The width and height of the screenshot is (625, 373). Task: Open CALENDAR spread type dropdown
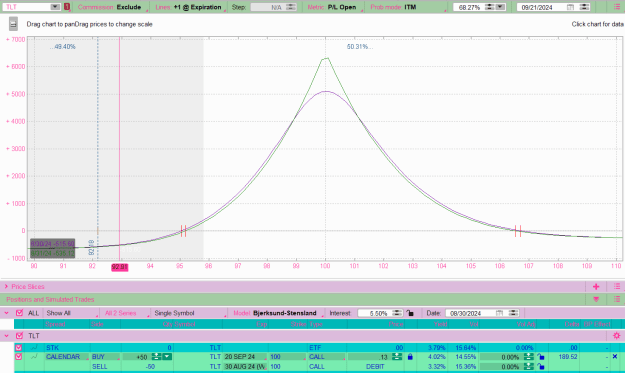[67, 357]
